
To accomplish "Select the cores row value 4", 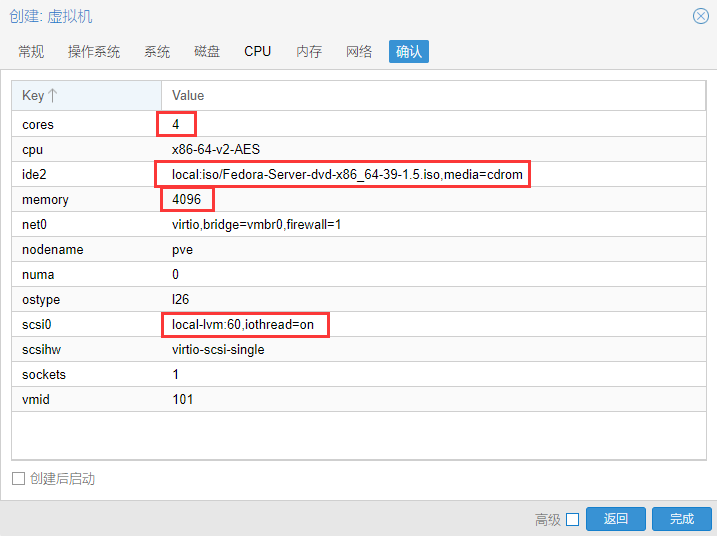I will tap(176, 125).
